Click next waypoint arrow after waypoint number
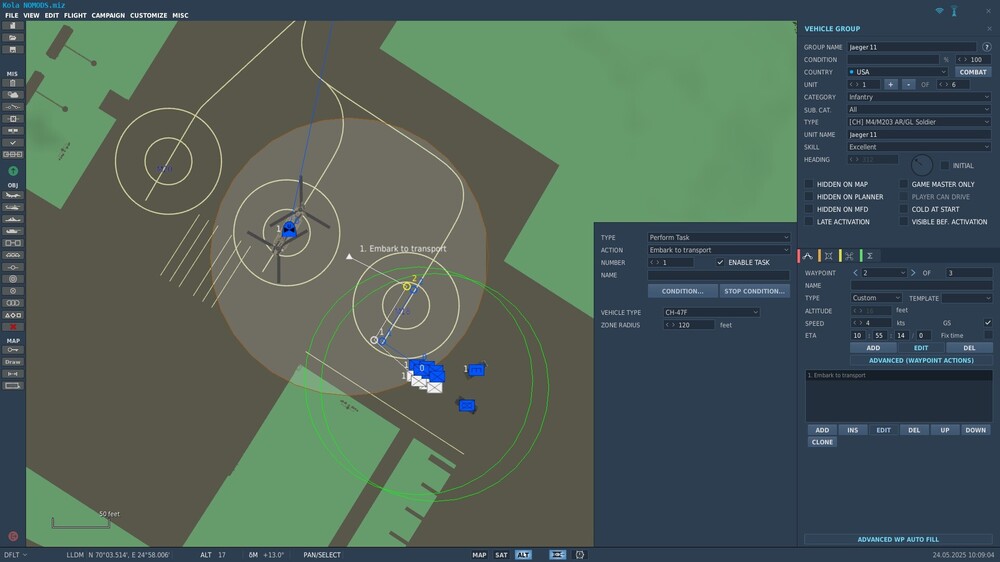This screenshot has width=1000, height=562. point(913,273)
